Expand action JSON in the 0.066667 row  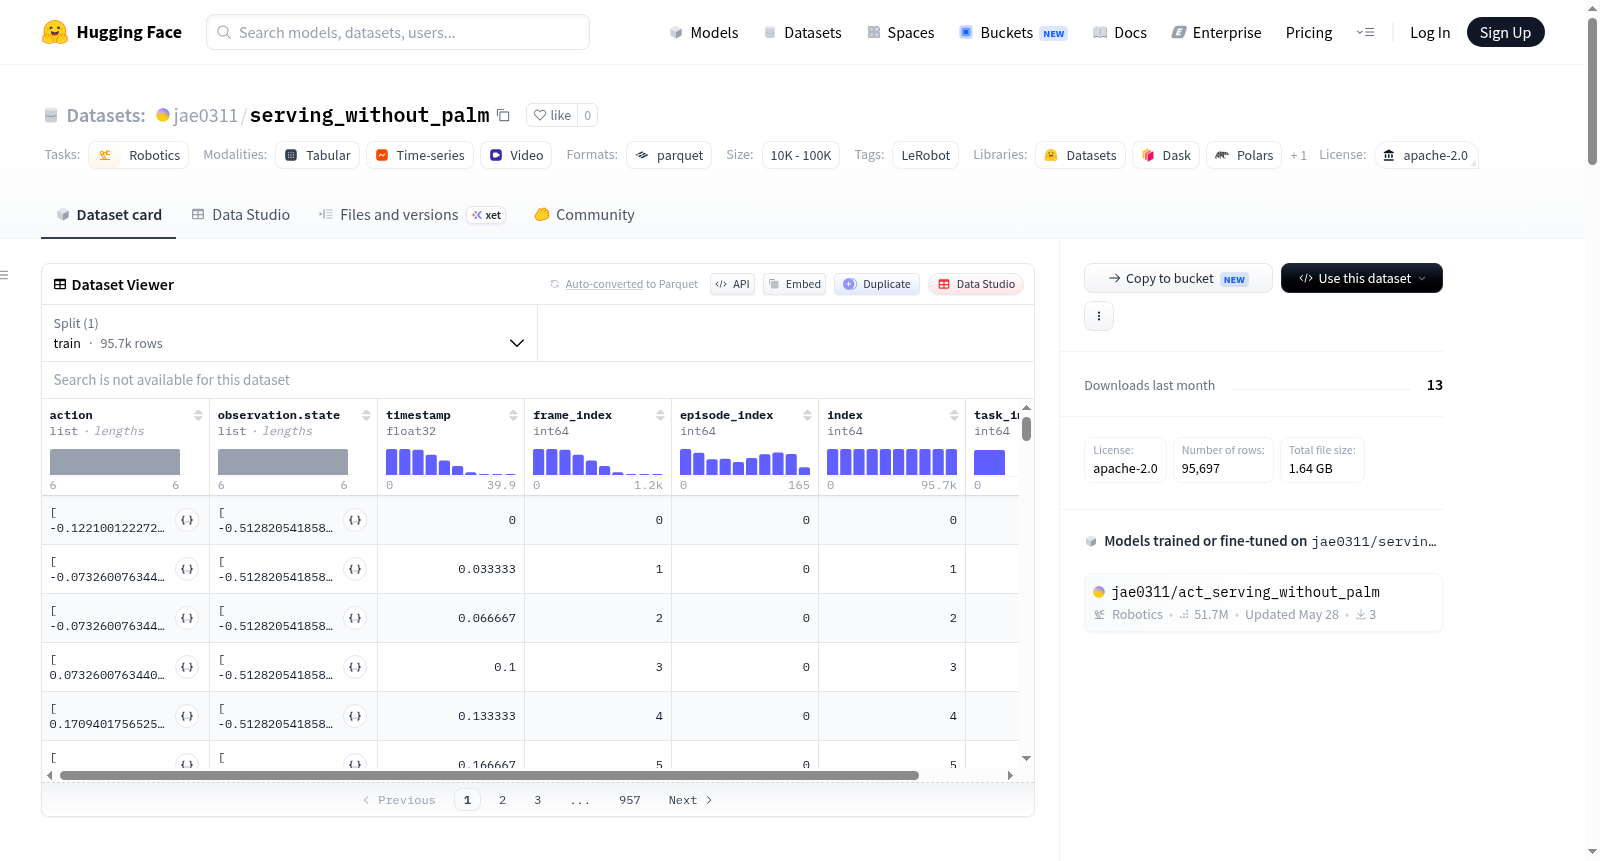[x=187, y=618]
